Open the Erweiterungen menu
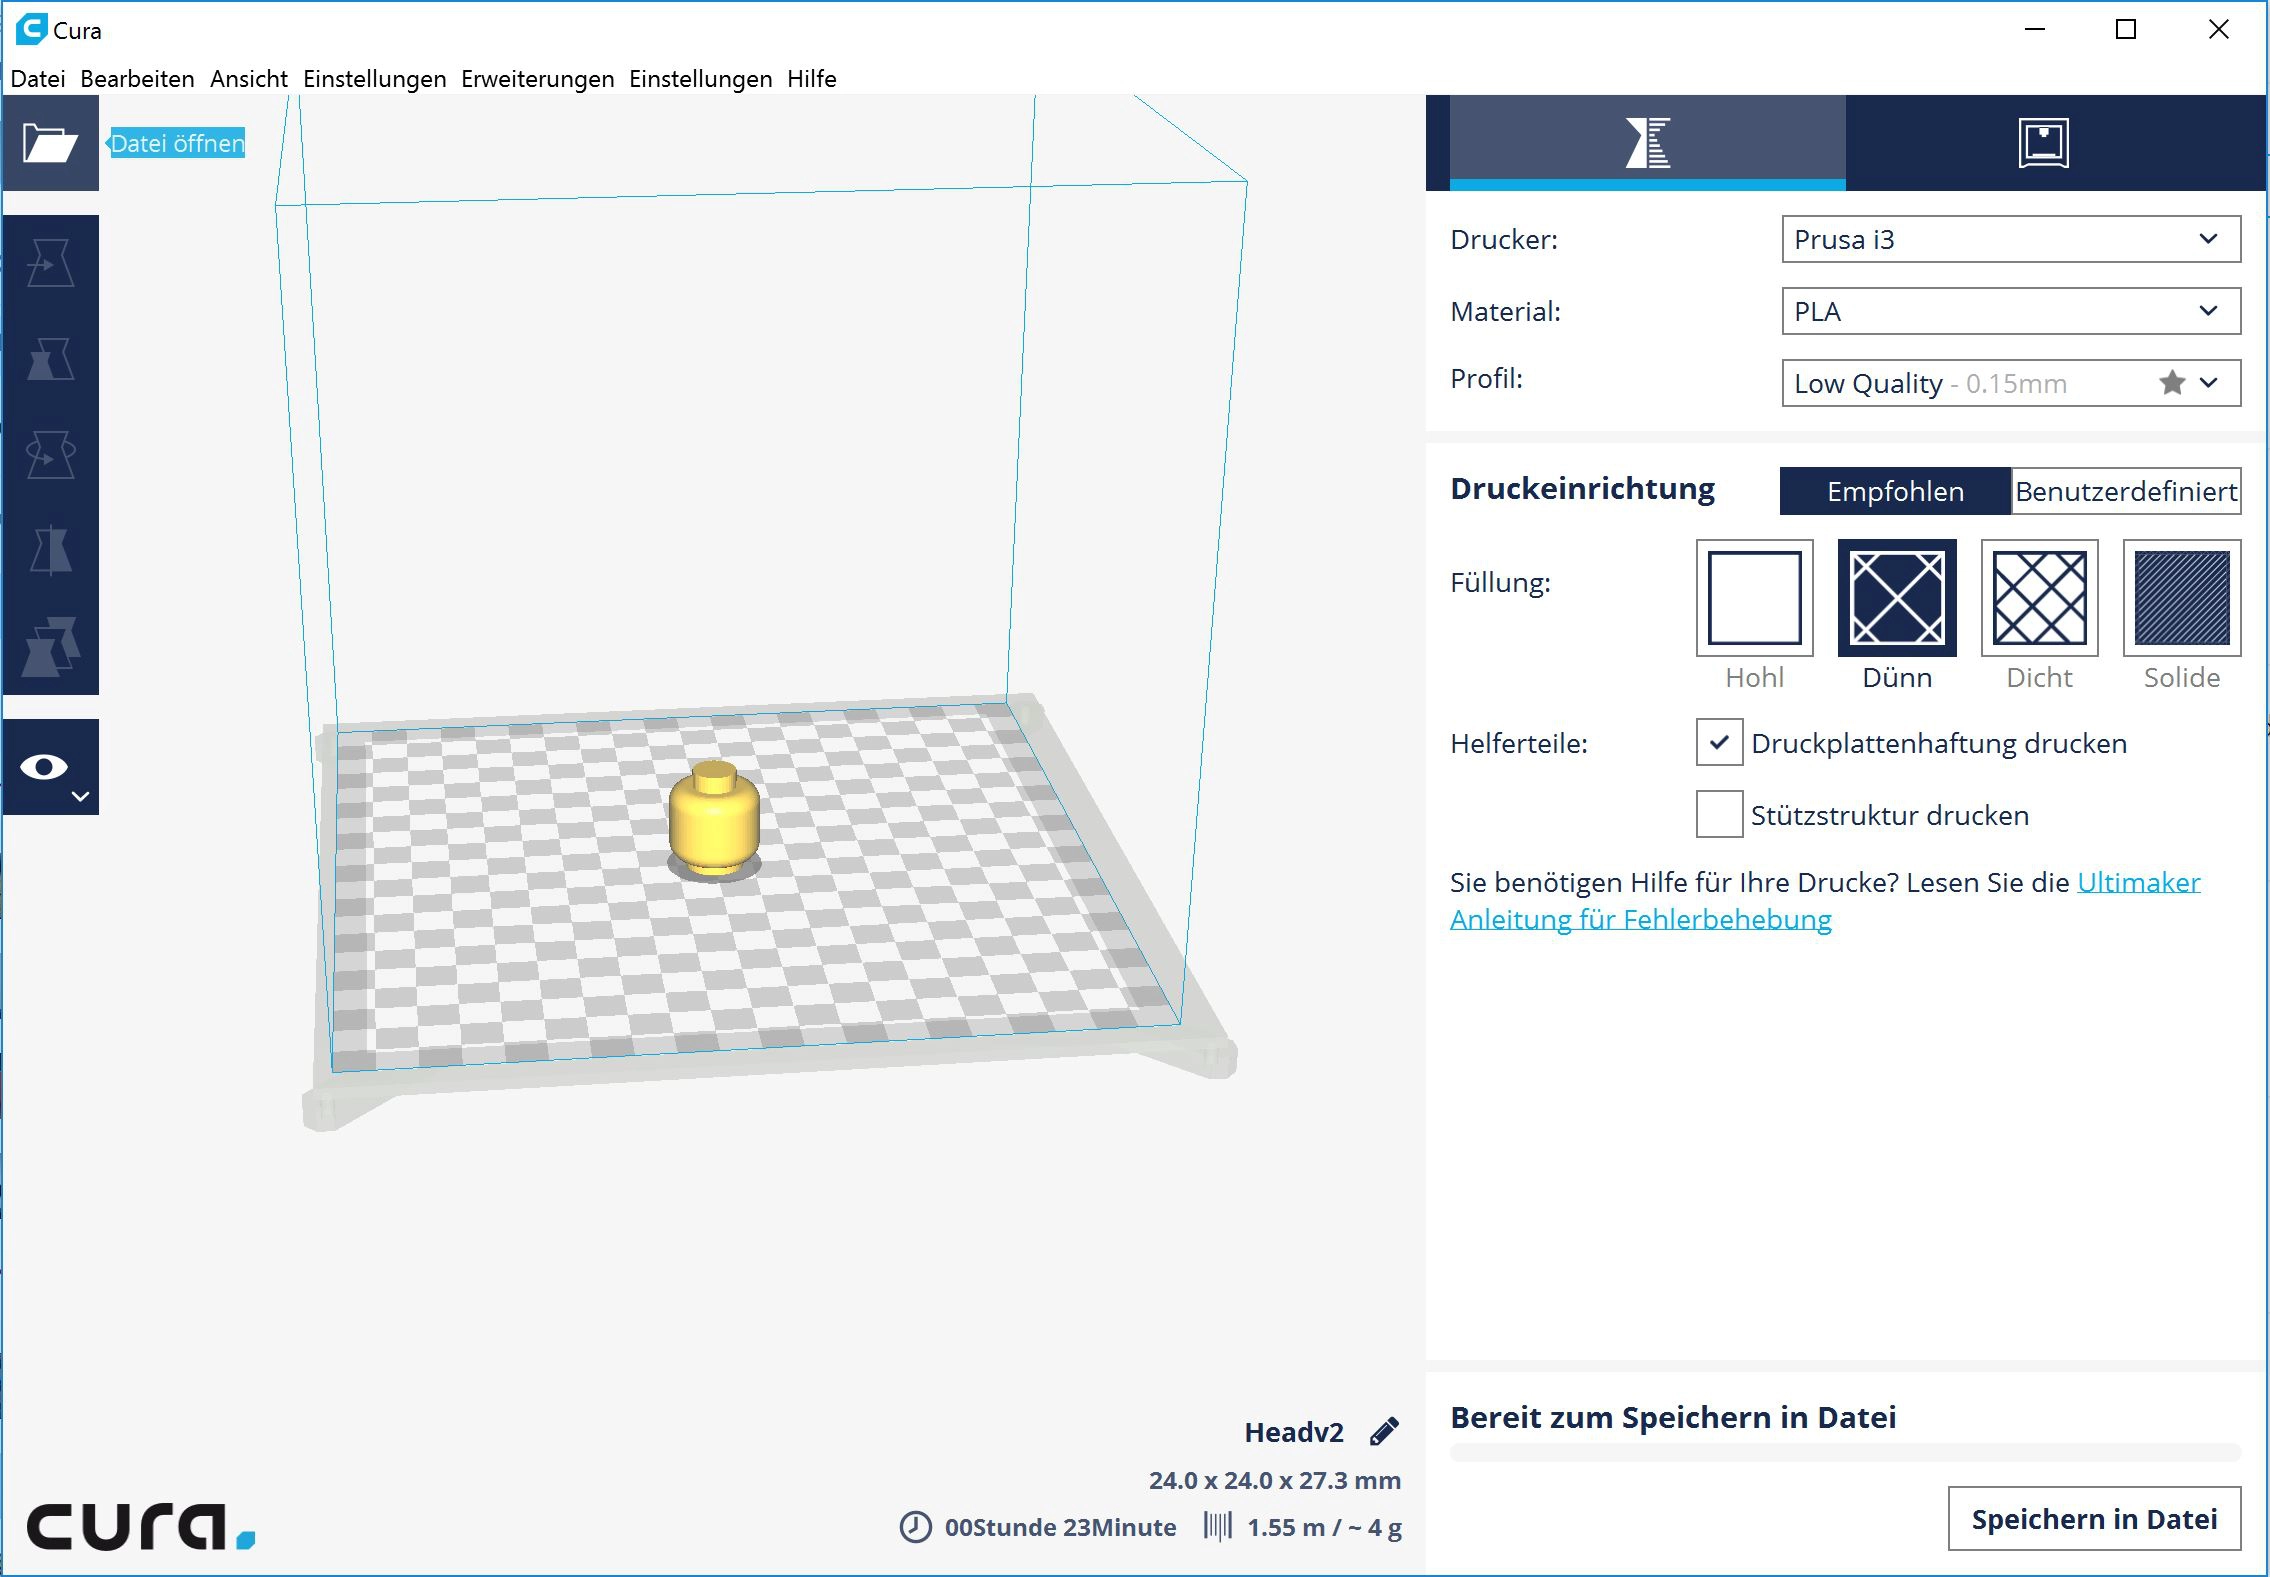 [538, 79]
